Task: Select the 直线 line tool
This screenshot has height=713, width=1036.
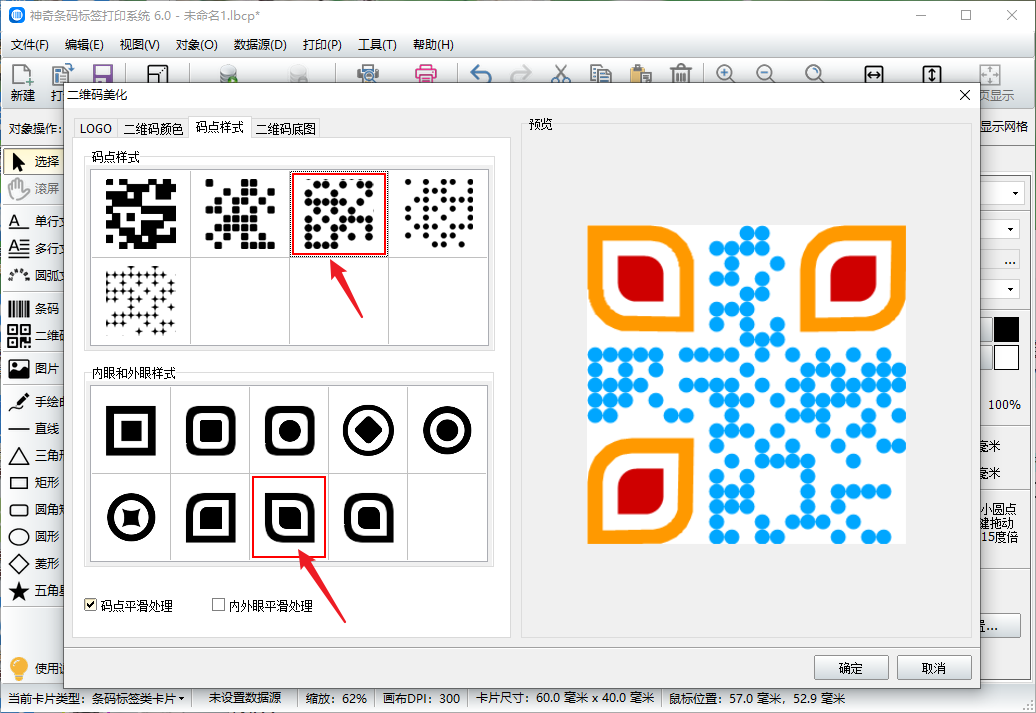Action: (35, 429)
